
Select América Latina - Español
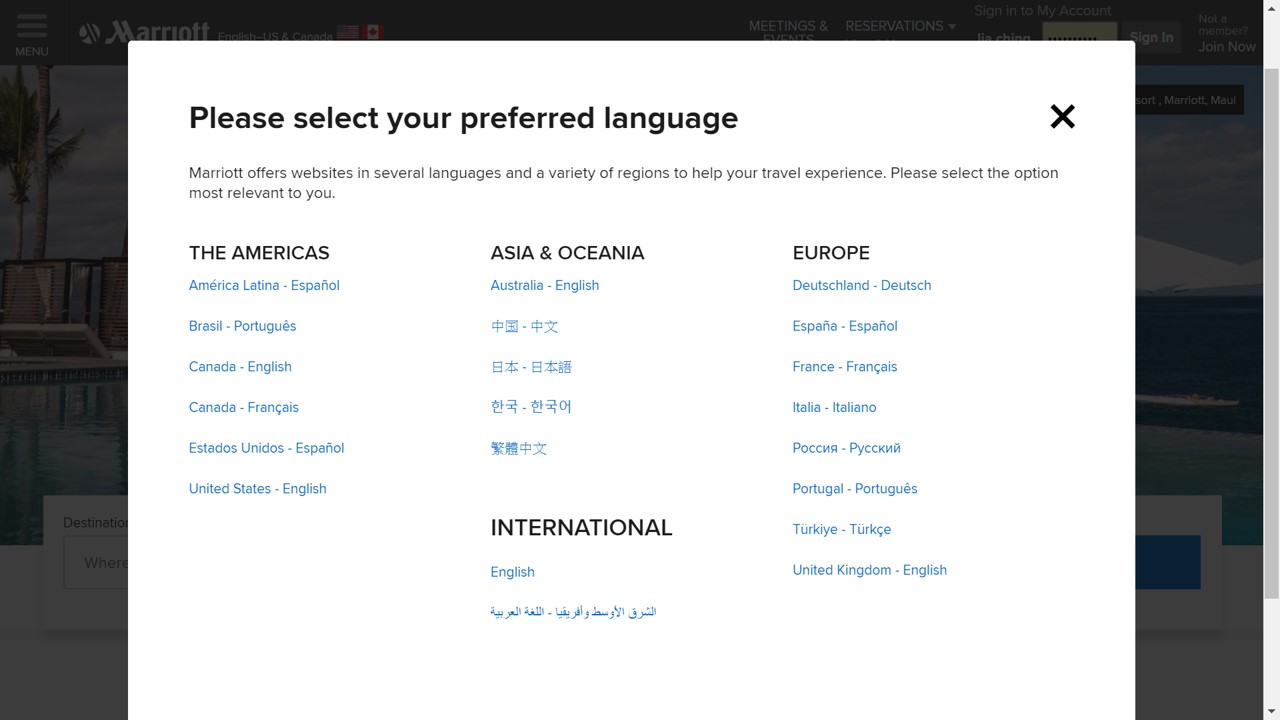(x=264, y=285)
